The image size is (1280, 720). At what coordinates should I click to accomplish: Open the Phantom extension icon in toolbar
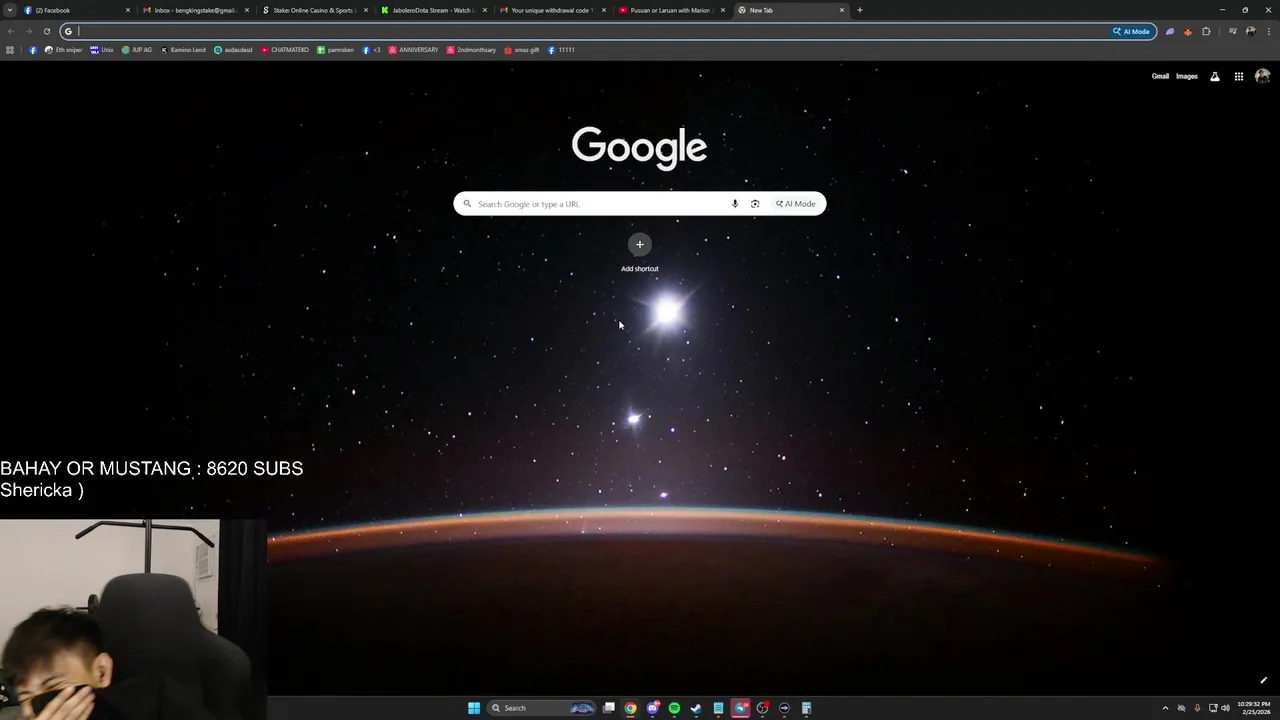pyautogui.click(x=1170, y=31)
